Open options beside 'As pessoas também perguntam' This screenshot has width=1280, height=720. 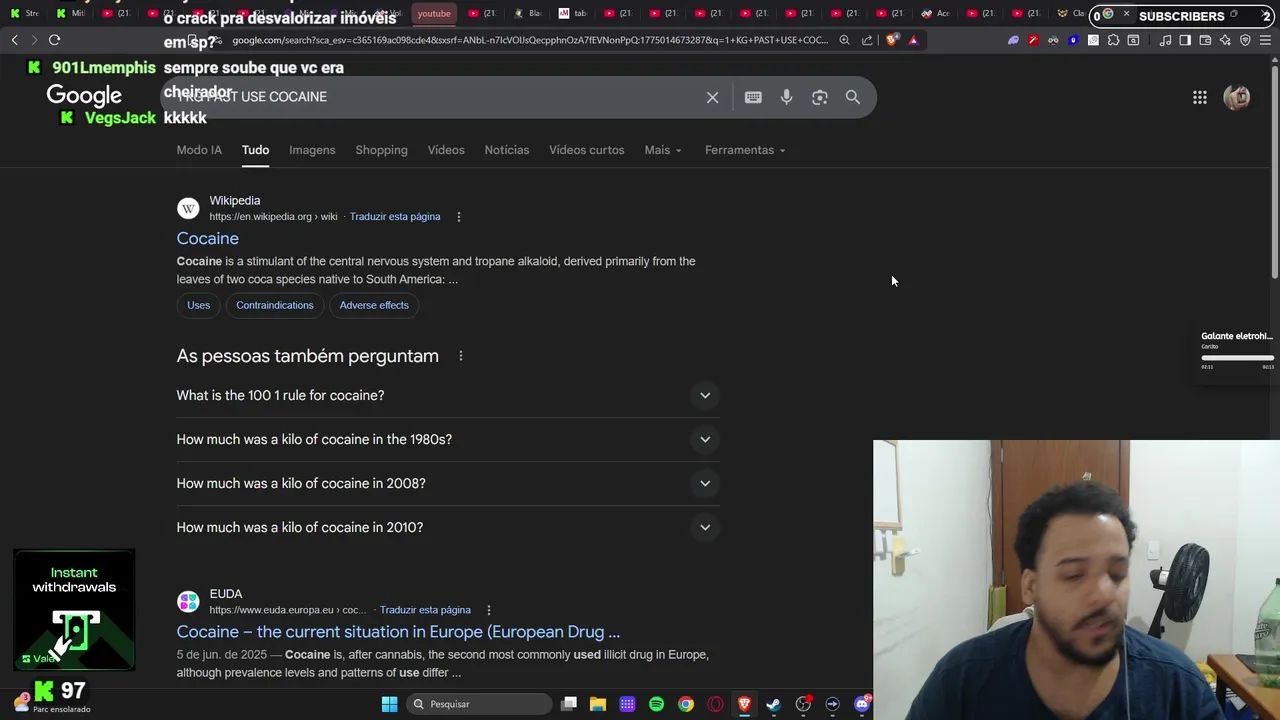click(461, 356)
